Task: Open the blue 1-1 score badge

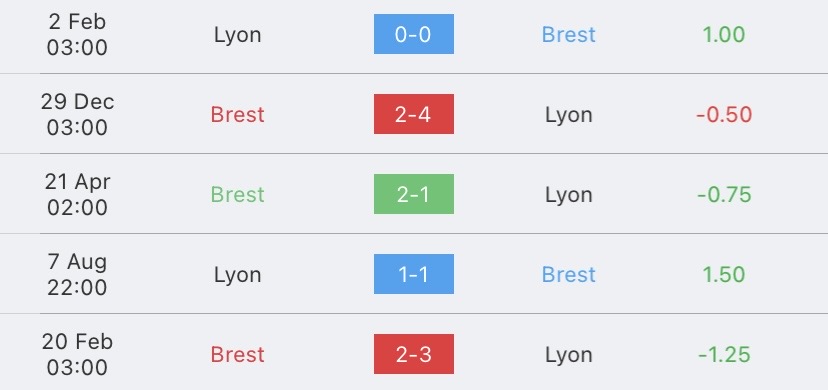Action: pos(413,274)
